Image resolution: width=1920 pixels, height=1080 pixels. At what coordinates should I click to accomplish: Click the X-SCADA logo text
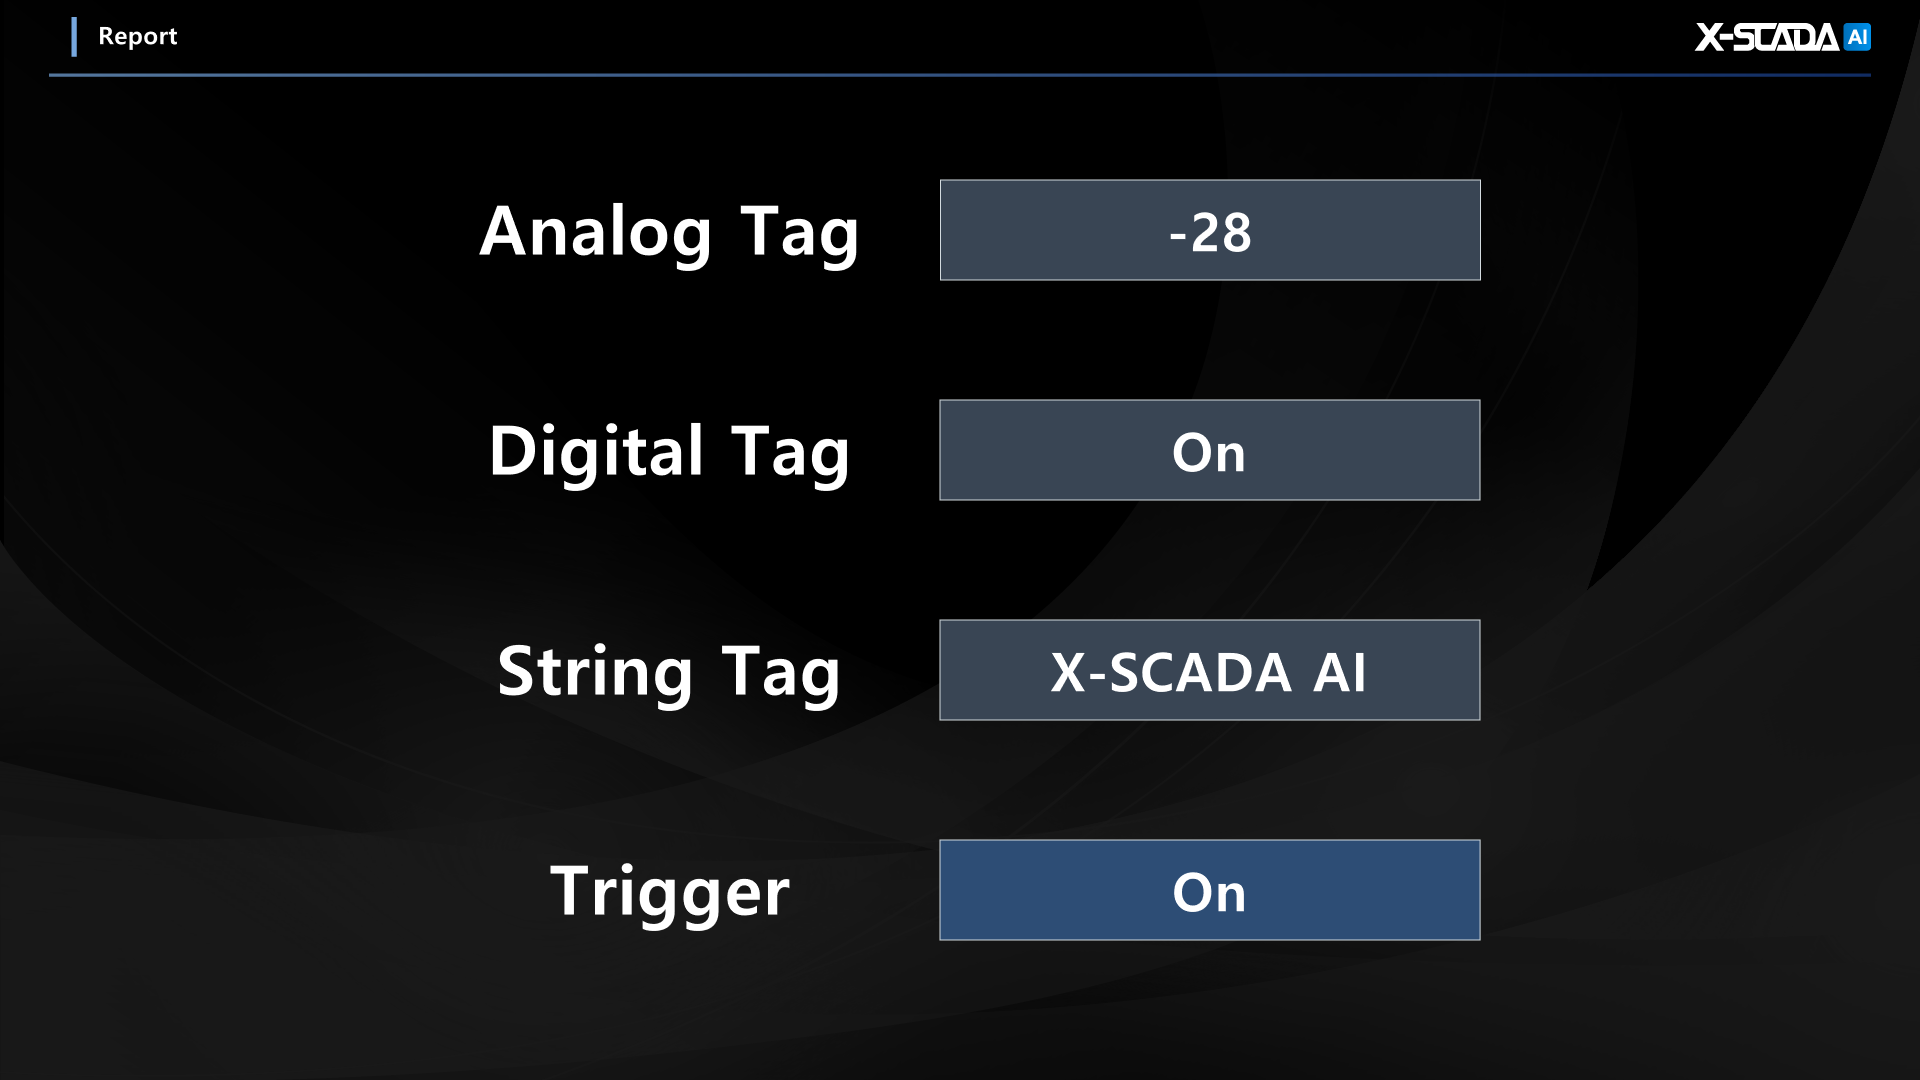pyautogui.click(x=1766, y=37)
